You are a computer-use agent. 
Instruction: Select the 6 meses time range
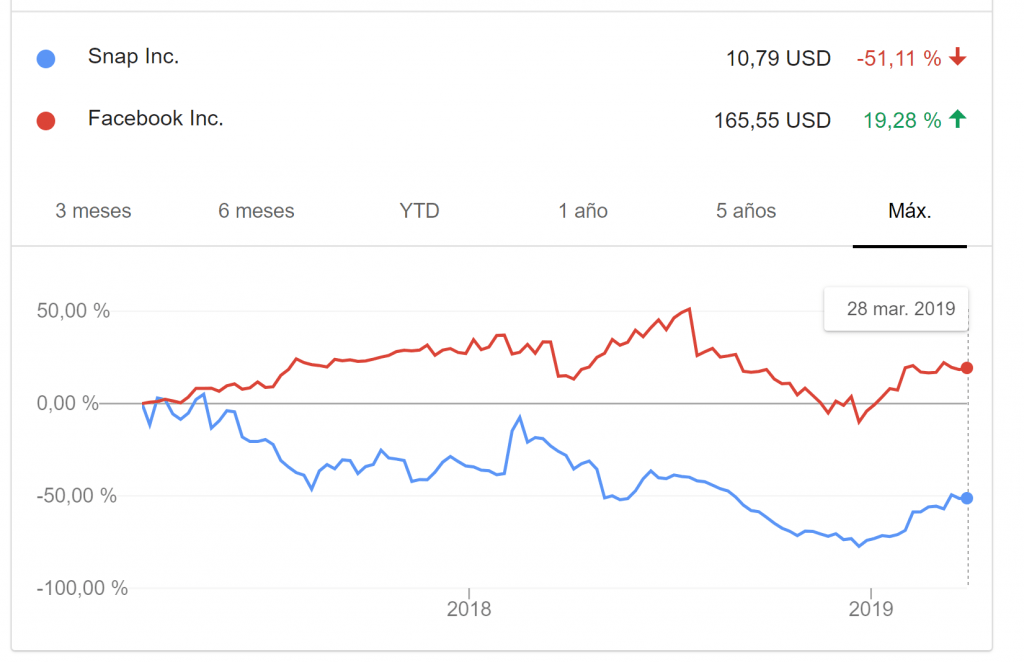(256, 211)
